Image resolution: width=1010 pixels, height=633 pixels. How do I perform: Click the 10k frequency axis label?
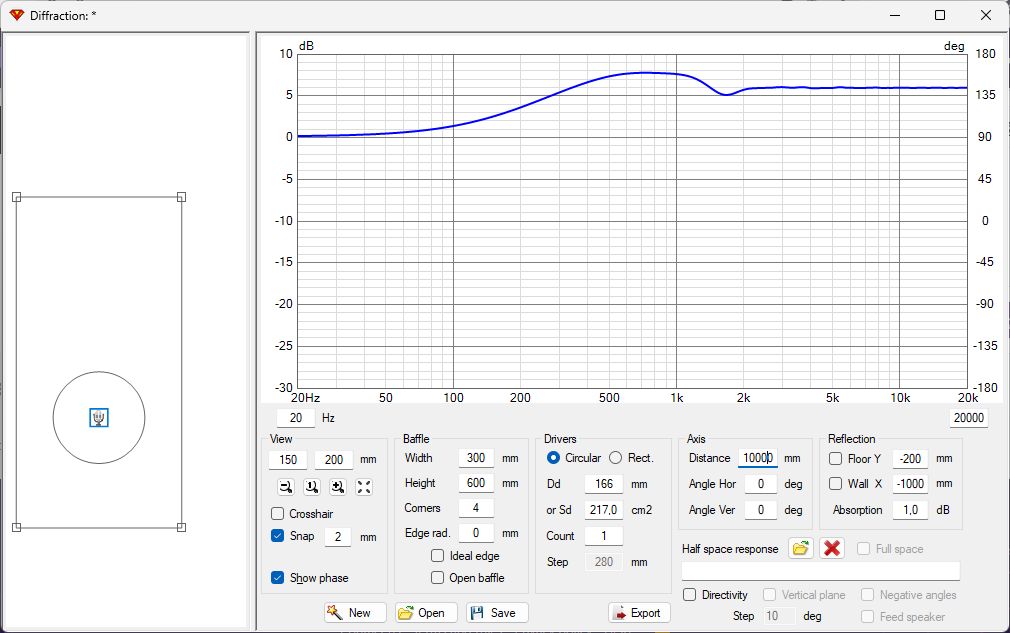click(900, 398)
